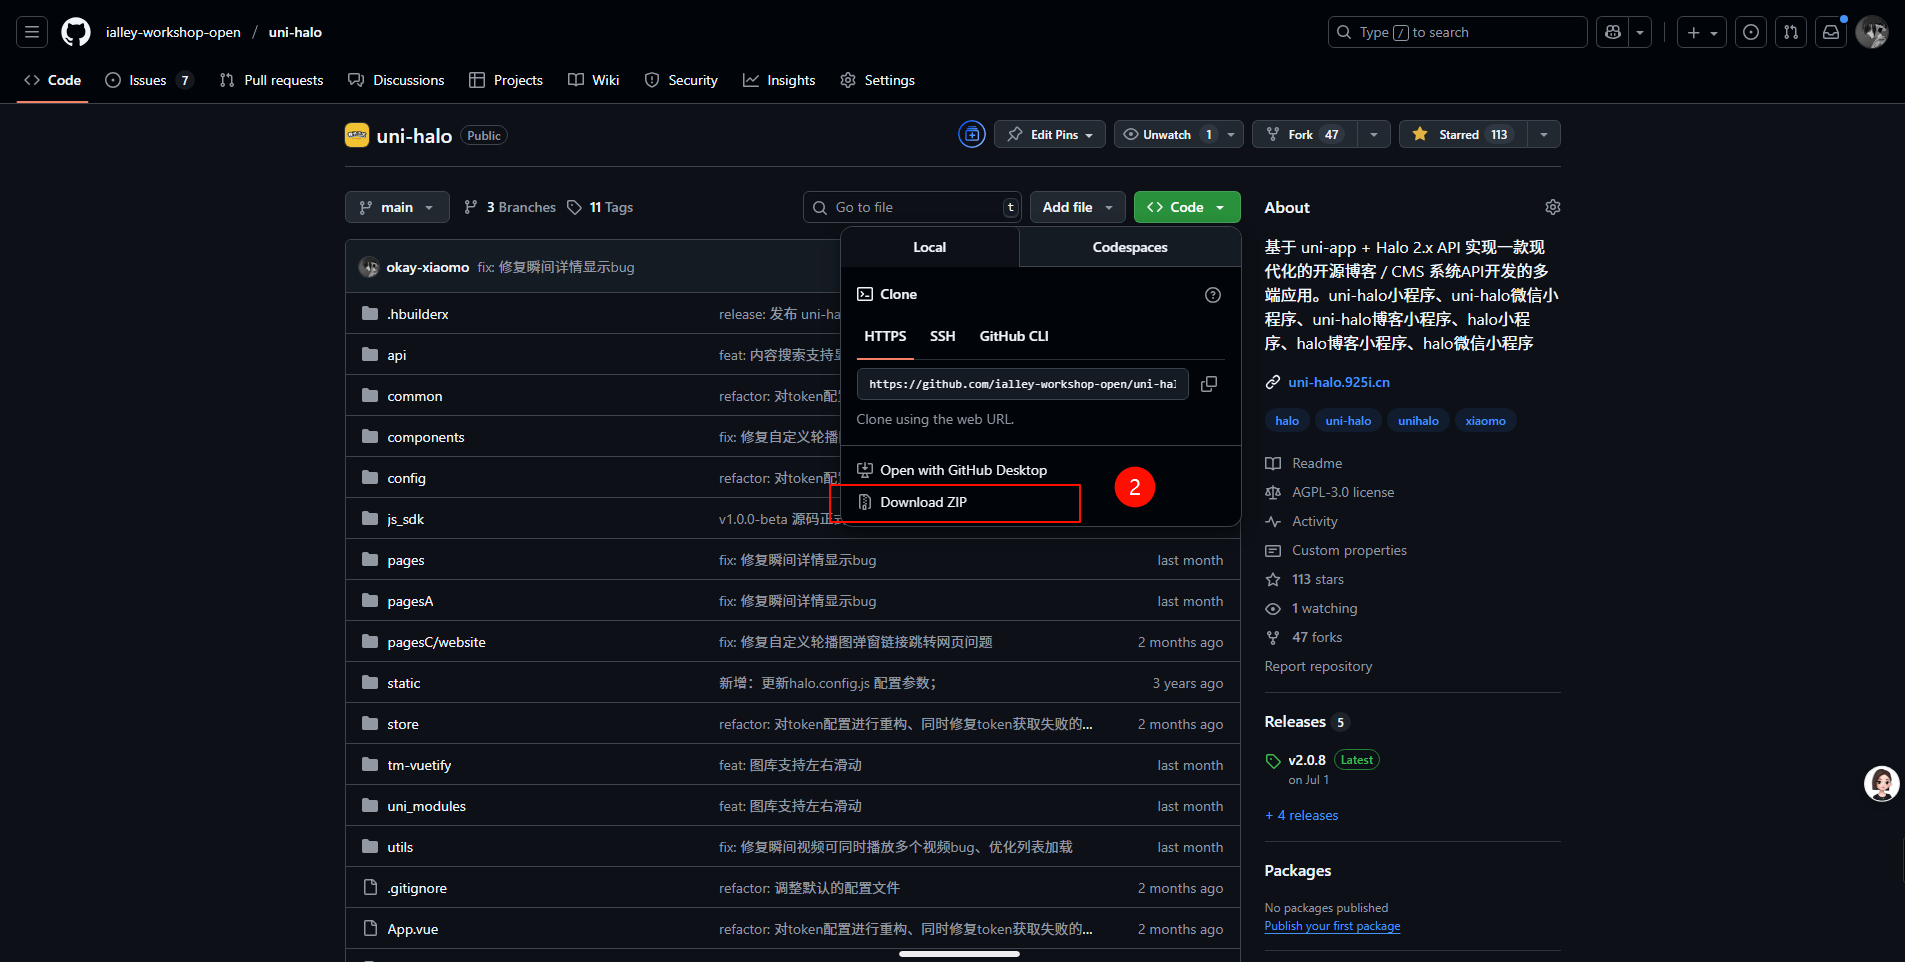The height and width of the screenshot is (962, 1905).
Task: Open the main branch selector
Action: [397, 207]
